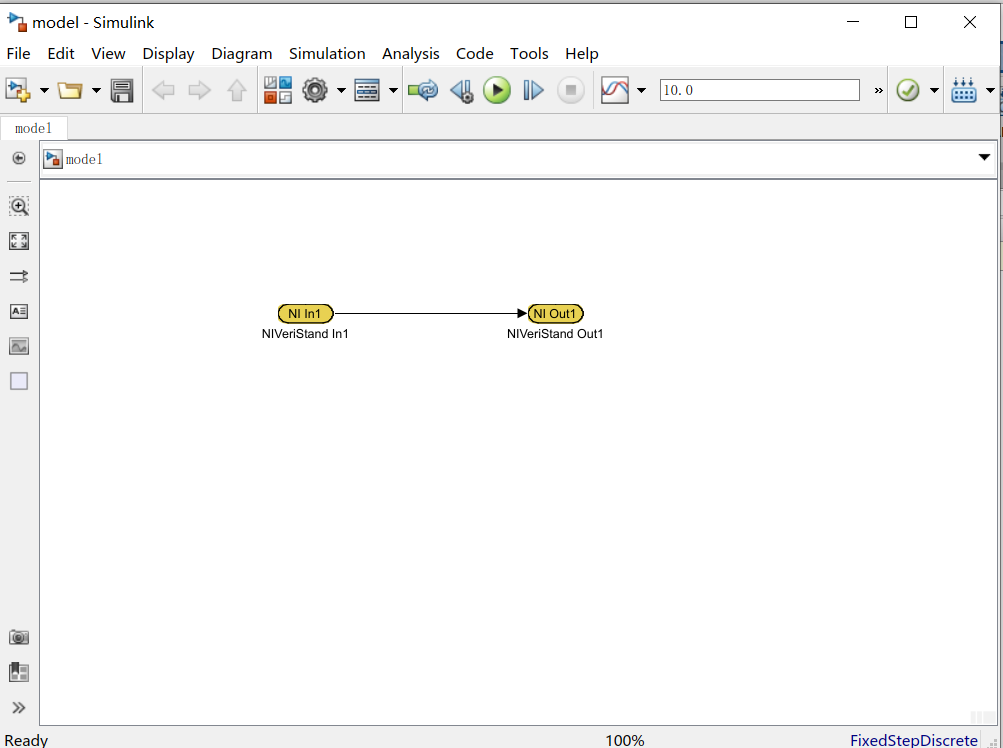Collapse the left palette with the chevron

18,707
